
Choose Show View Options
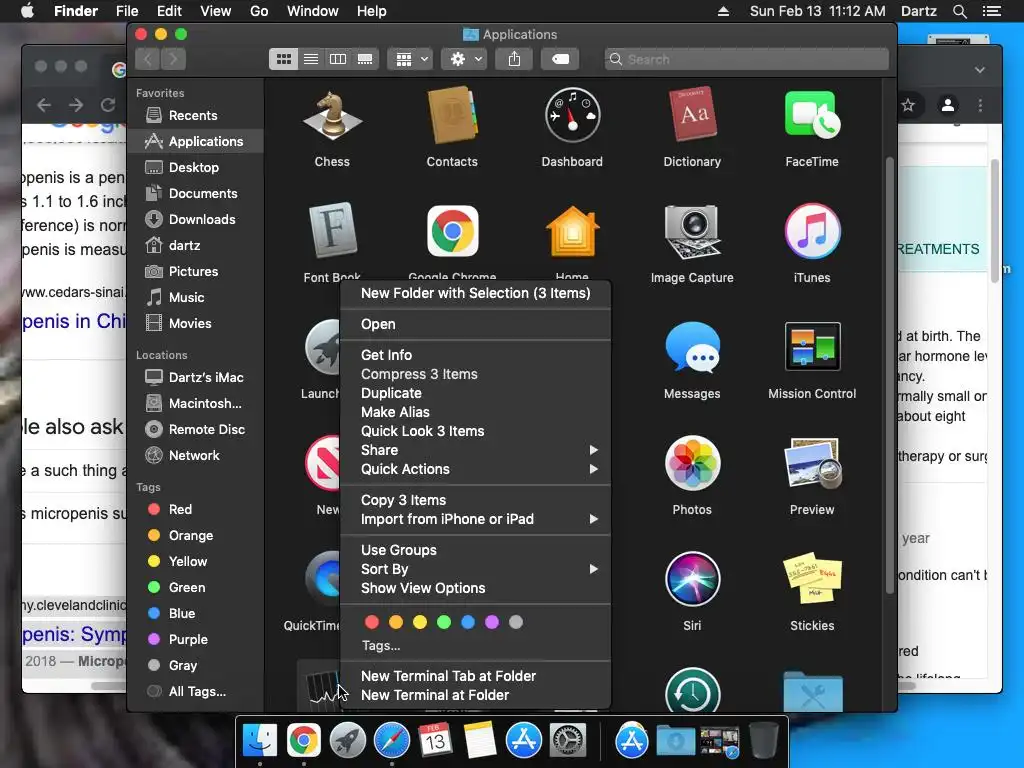475,588
